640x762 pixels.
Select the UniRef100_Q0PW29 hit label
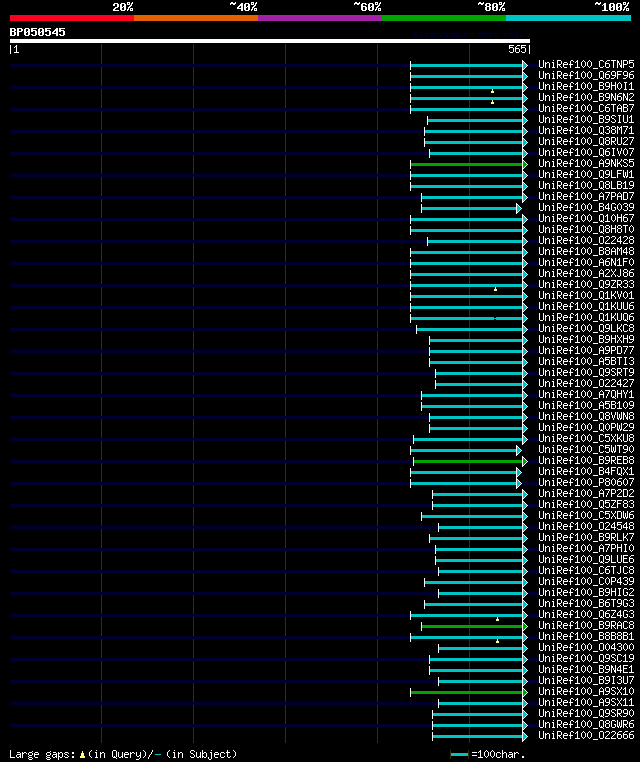click(586, 427)
